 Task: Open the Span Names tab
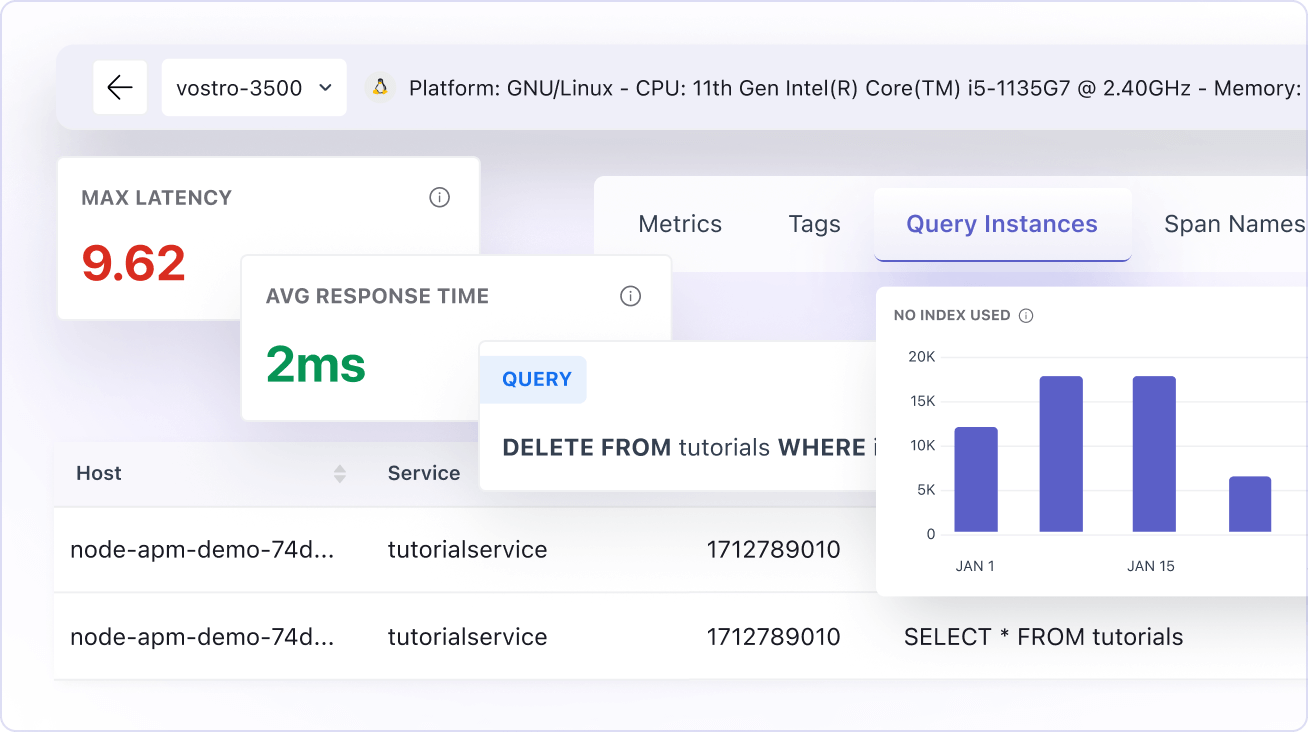click(1234, 224)
